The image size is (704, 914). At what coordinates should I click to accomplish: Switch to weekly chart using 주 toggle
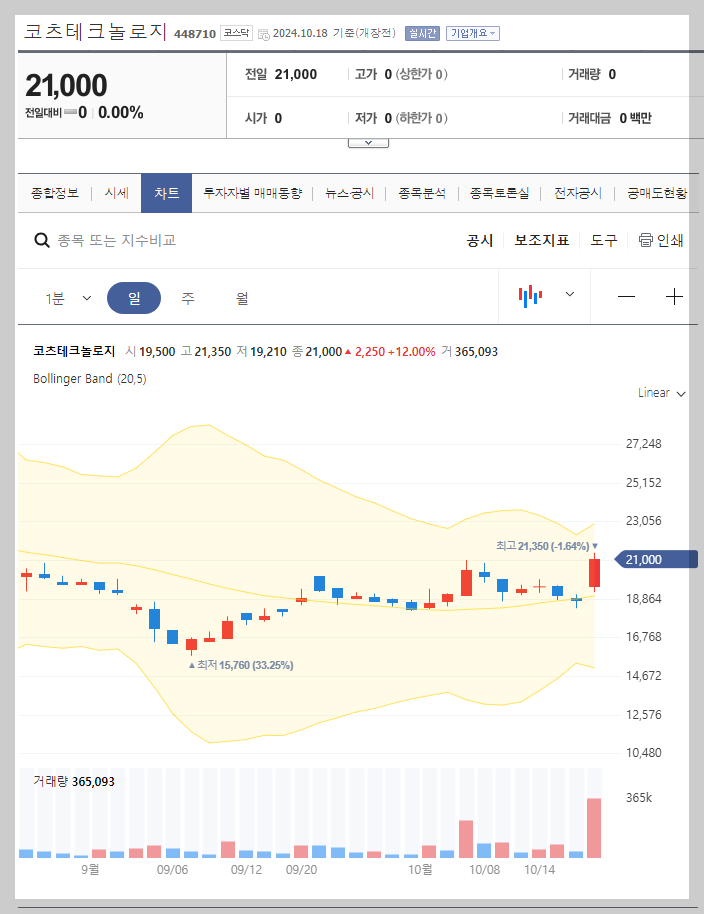(x=188, y=297)
